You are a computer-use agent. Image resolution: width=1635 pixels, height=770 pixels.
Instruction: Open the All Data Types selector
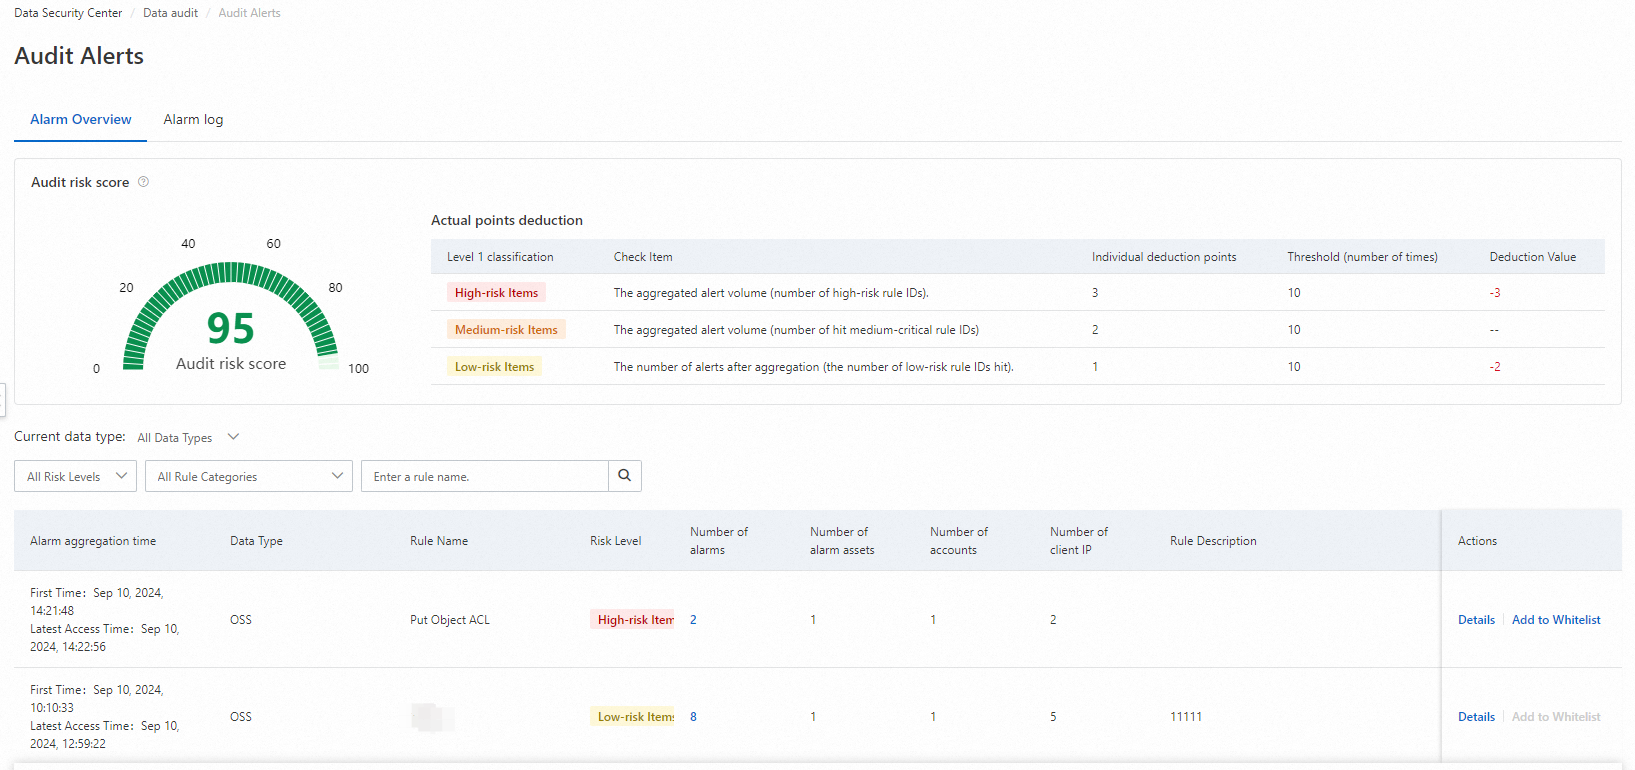pos(188,437)
